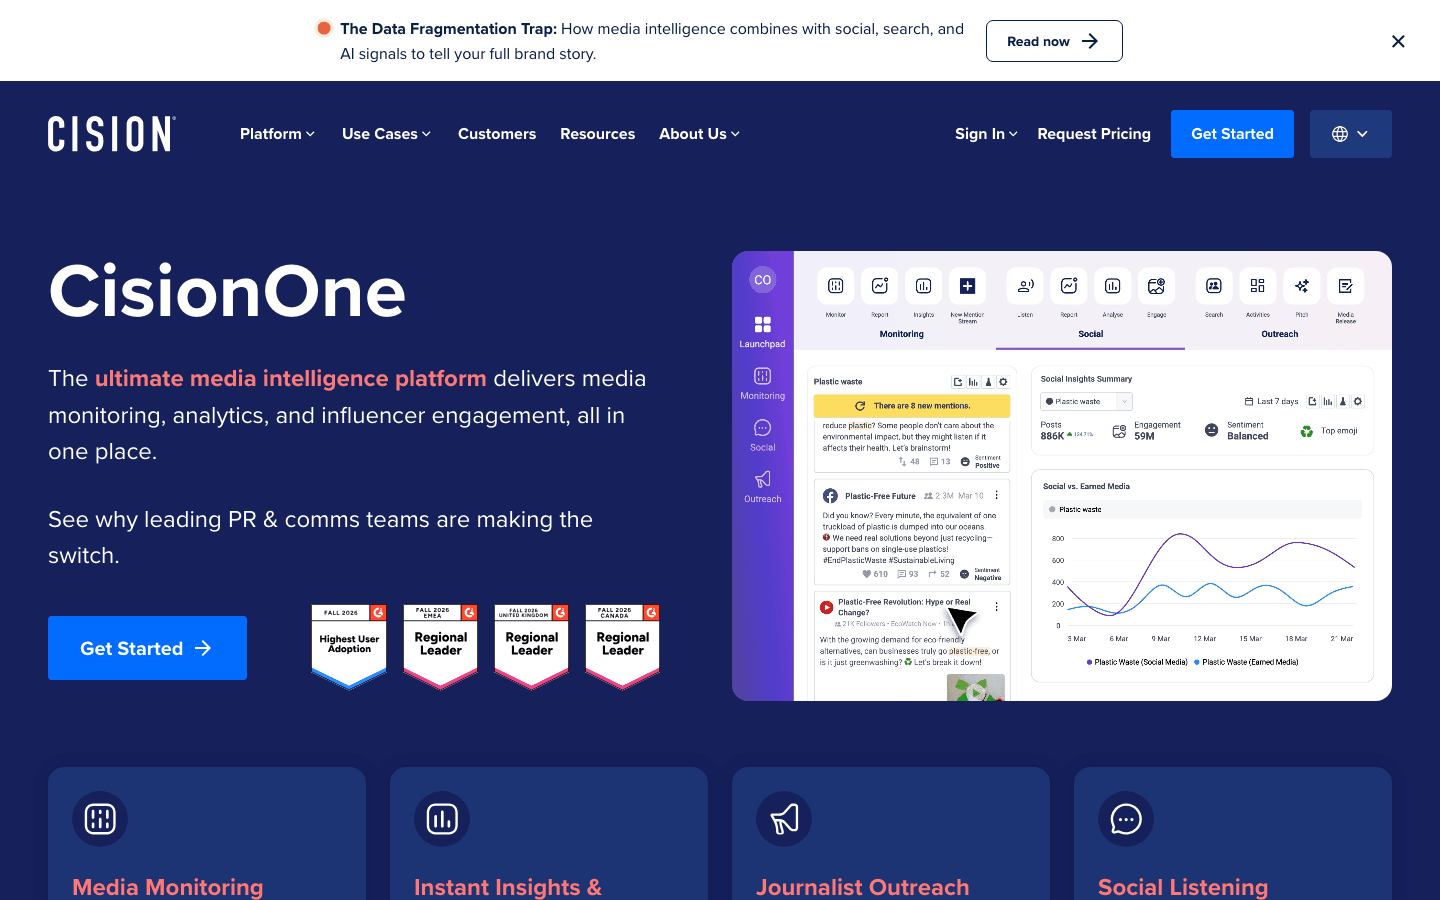
Task: Dismiss the Data Fragmentation Trap banner
Action: (x=1398, y=41)
